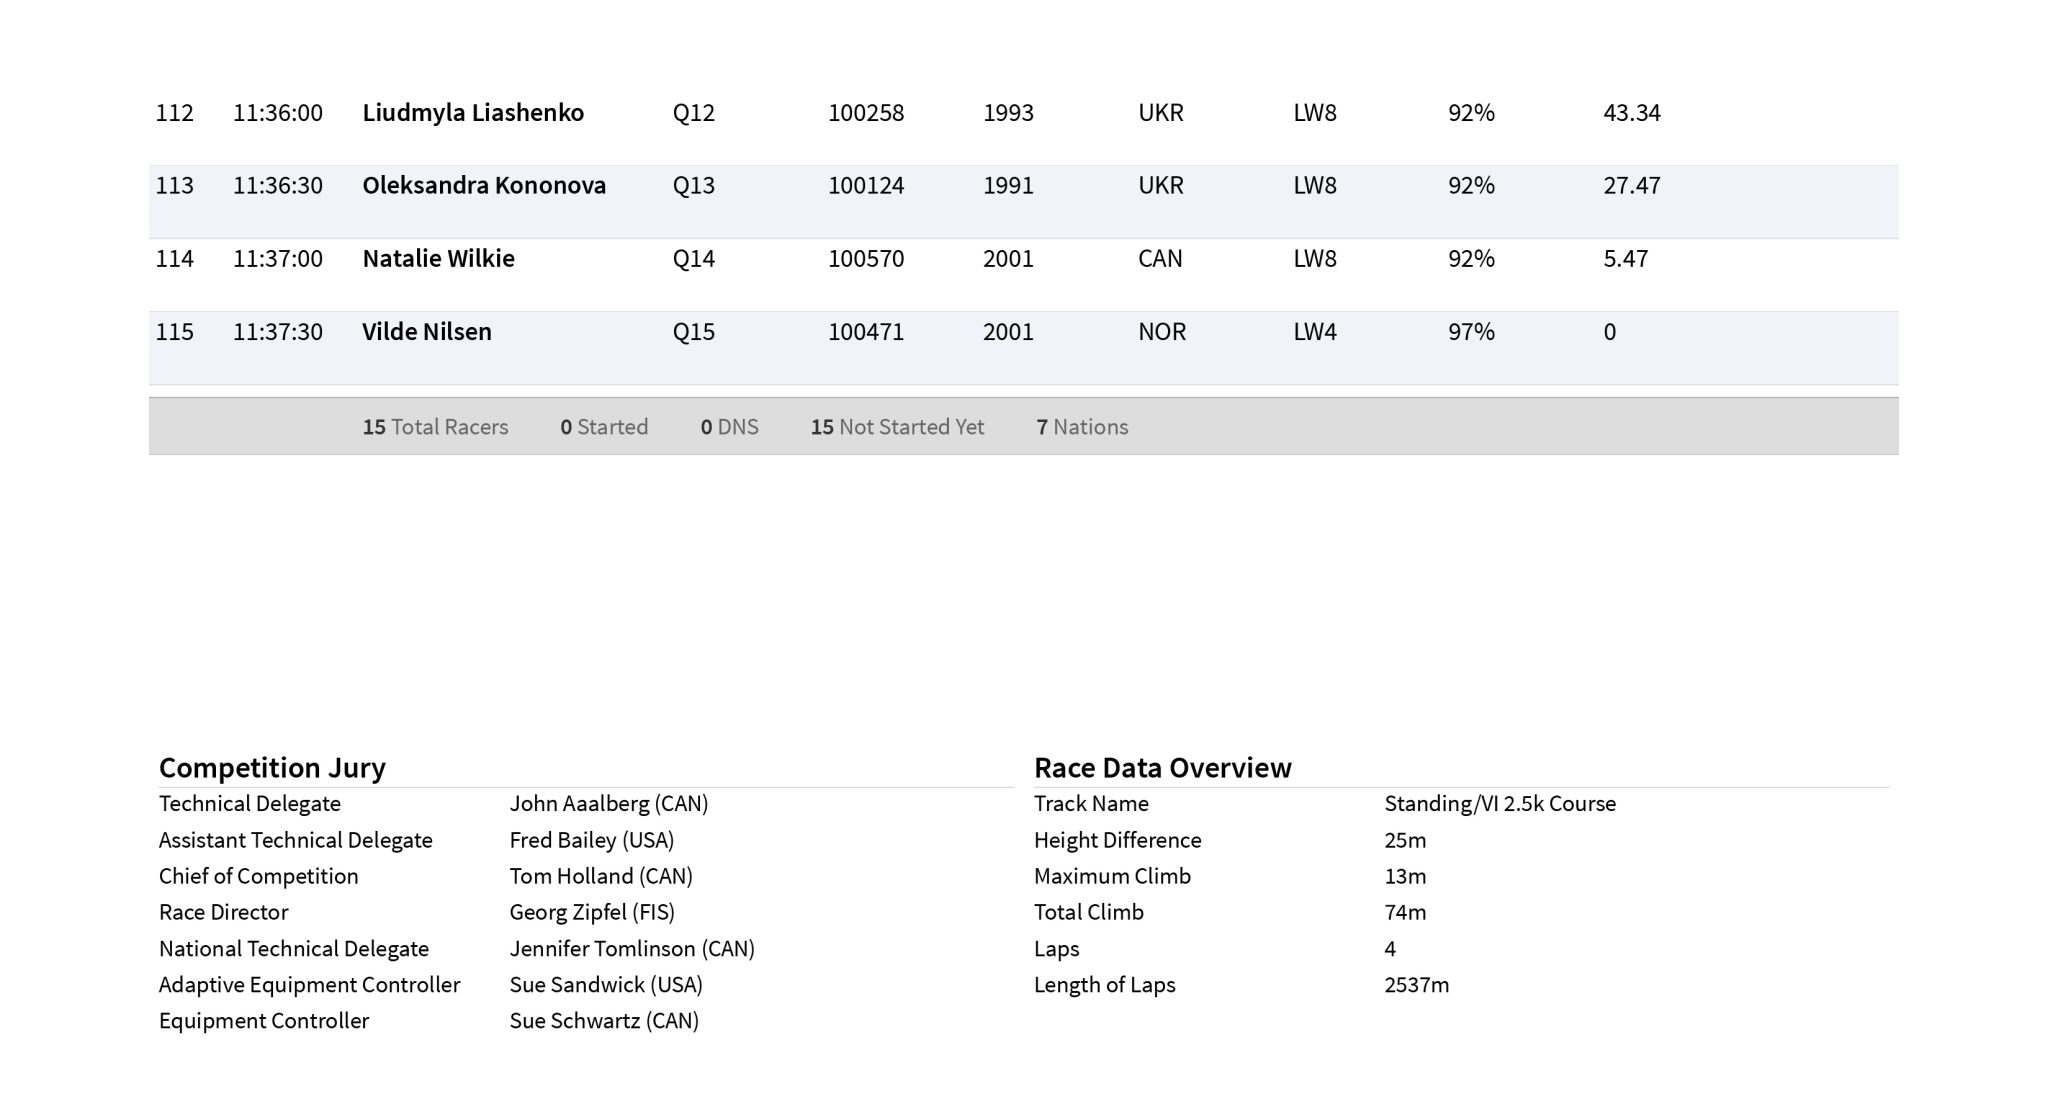Image resolution: width=2048 pixels, height=1117 pixels.
Task: Click Technical Delegate John Aaalberg (CAN)
Action: 608,804
